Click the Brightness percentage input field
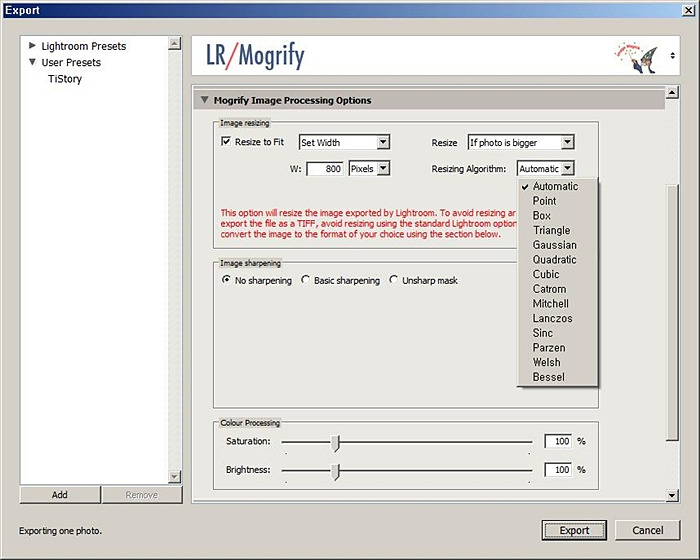 click(x=558, y=470)
